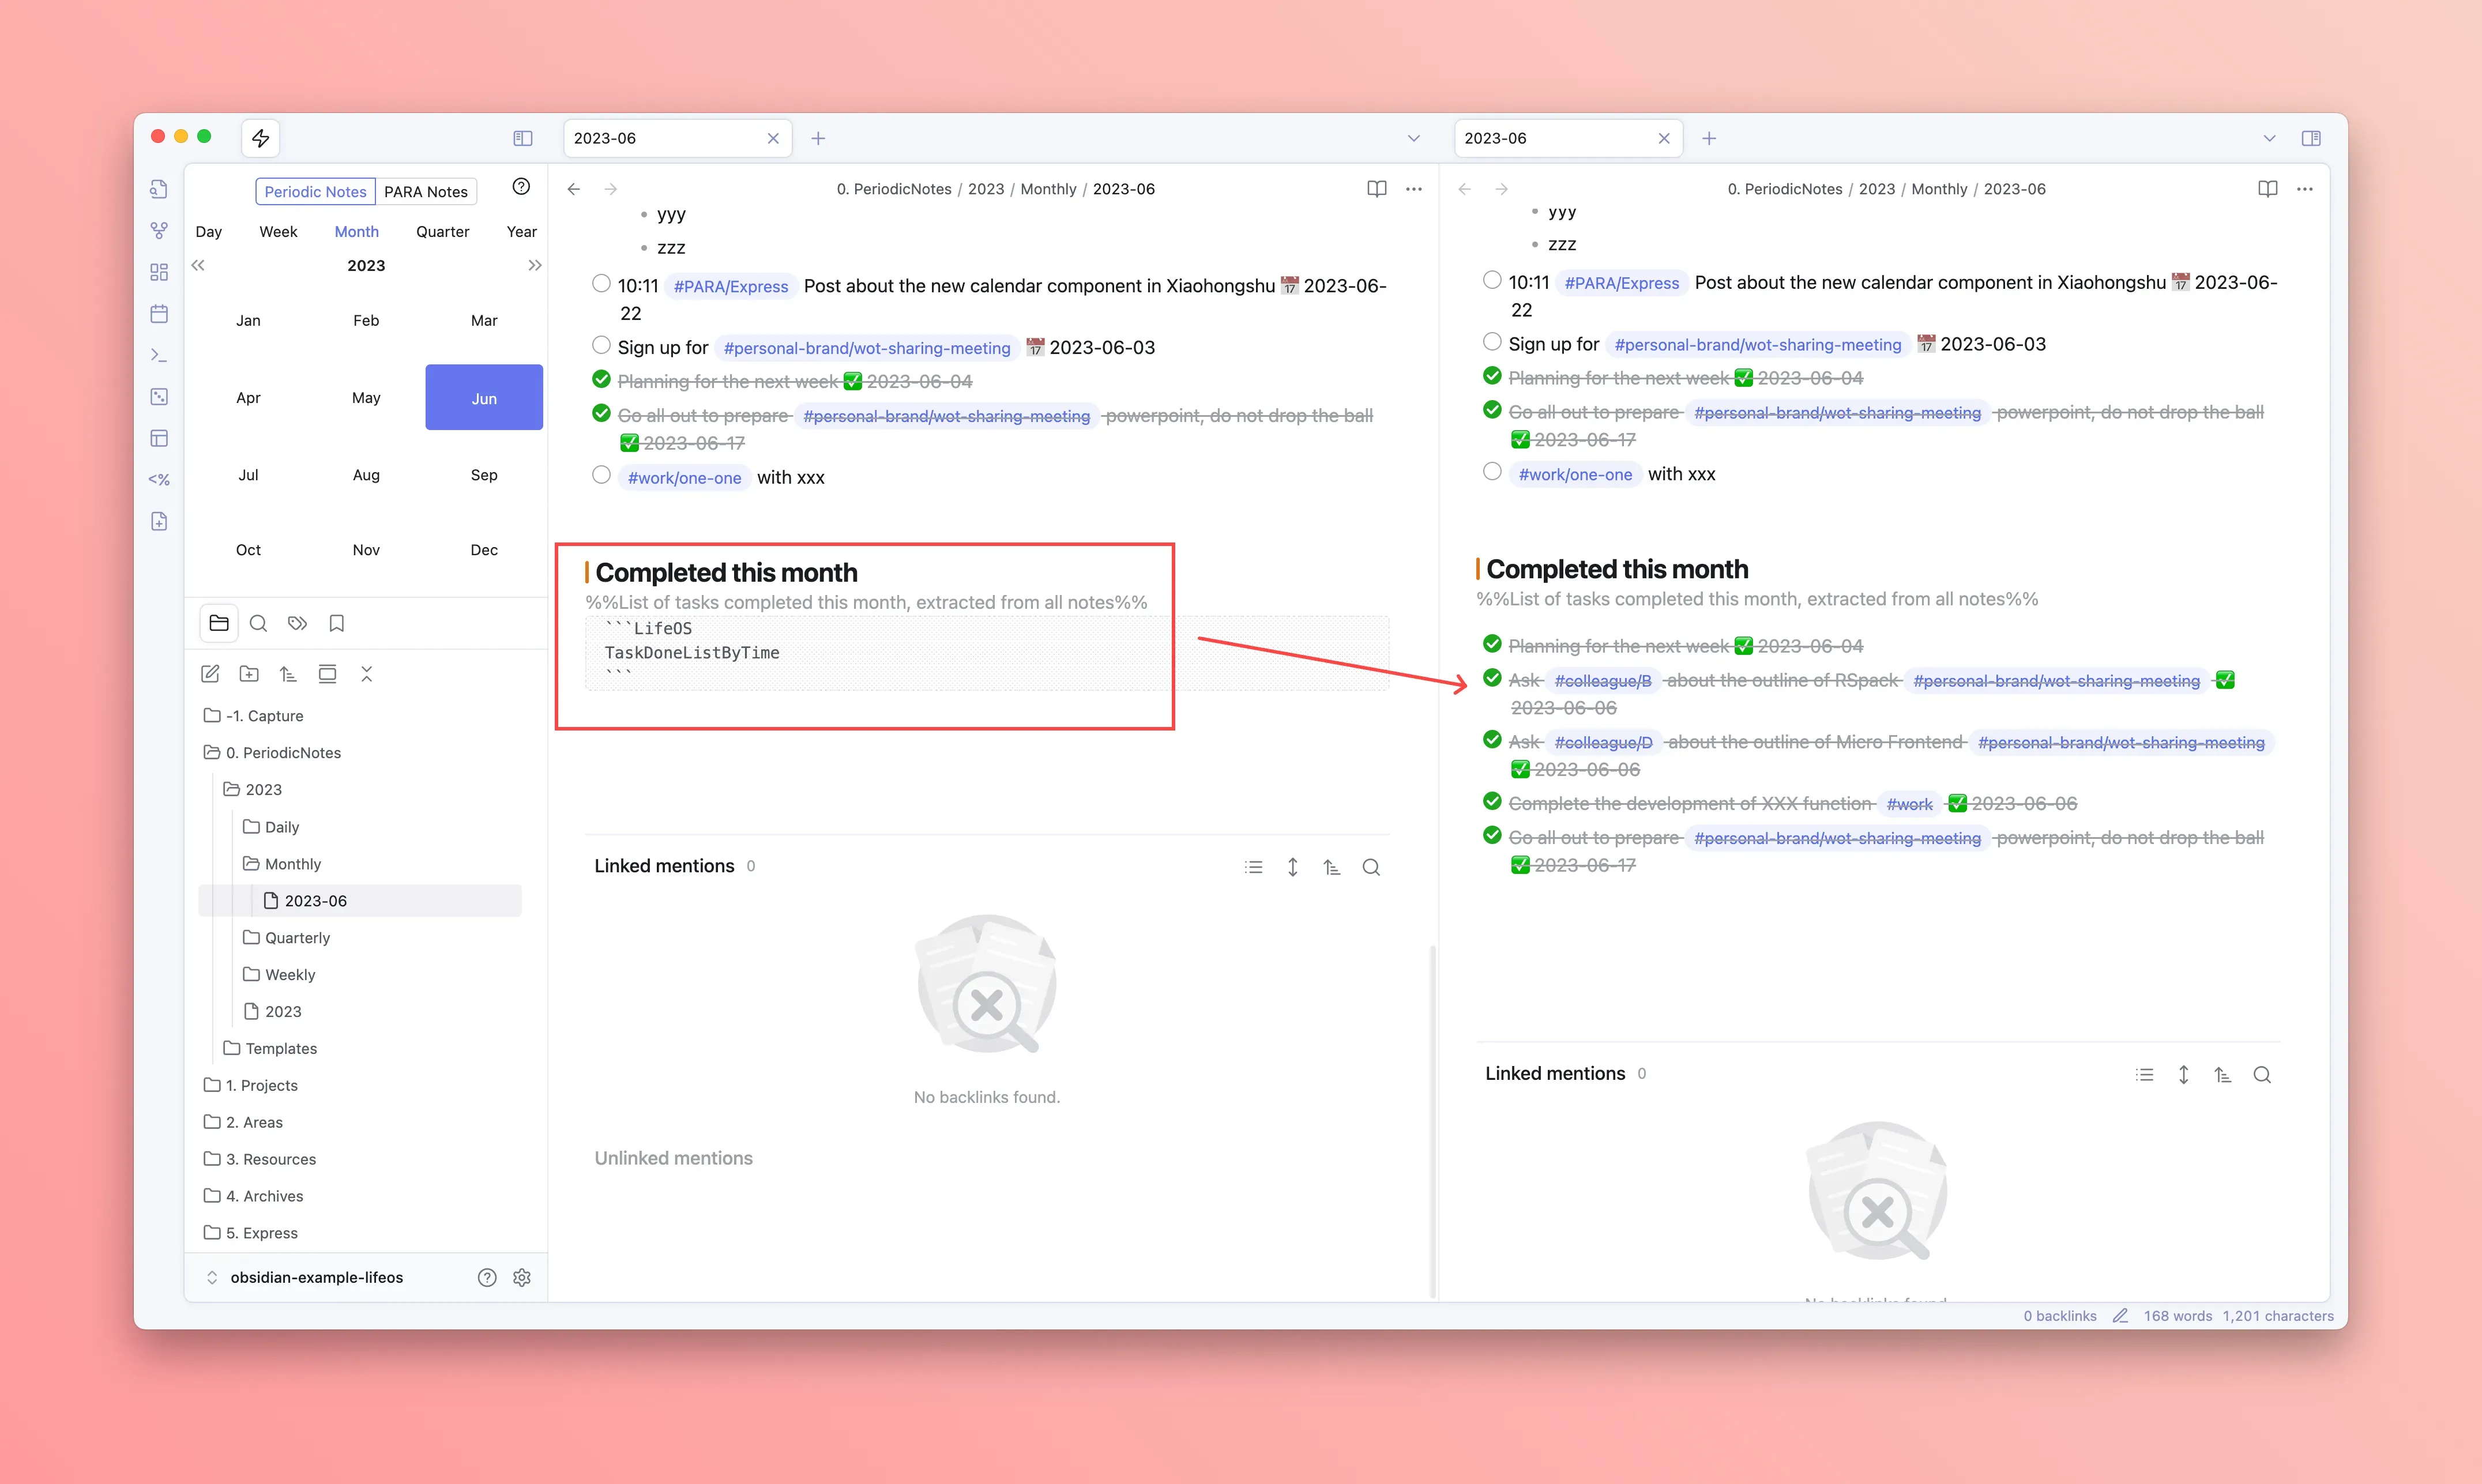The image size is (2482, 1484).
Task: Open command palette ribbon icon
Action: tap(159, 355)
